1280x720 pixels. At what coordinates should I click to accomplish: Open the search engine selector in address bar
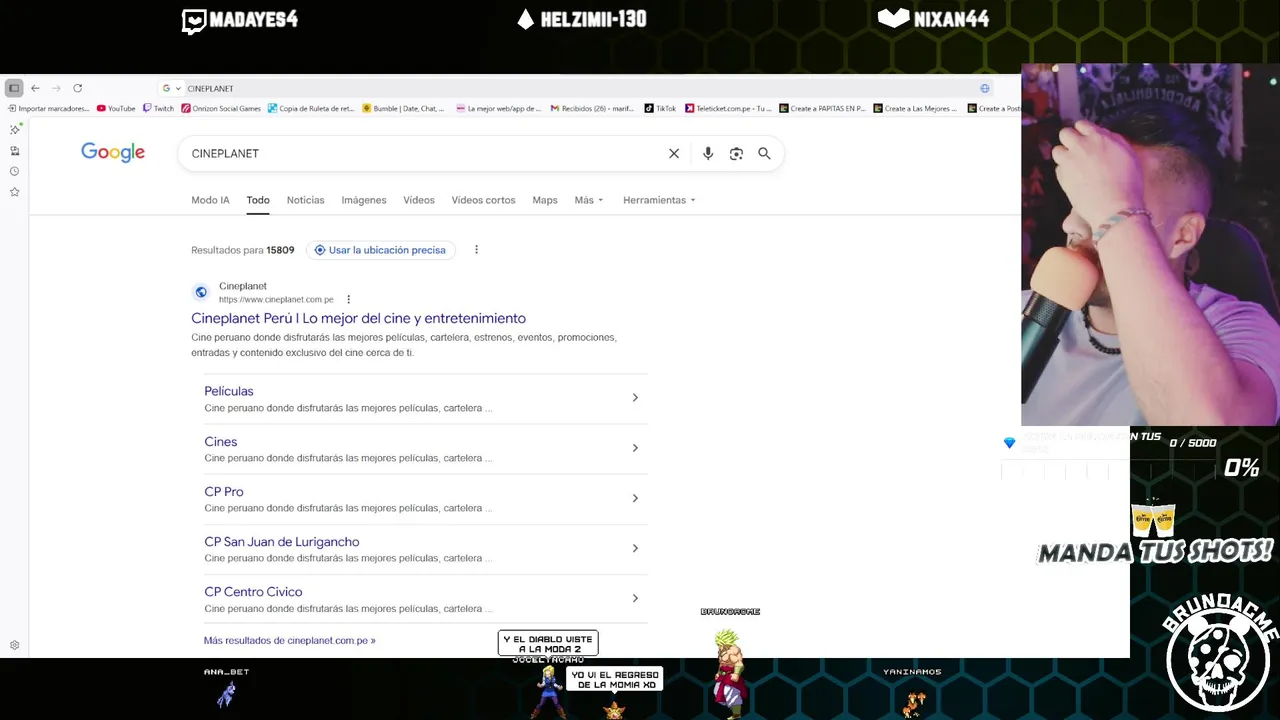point(172,88)
